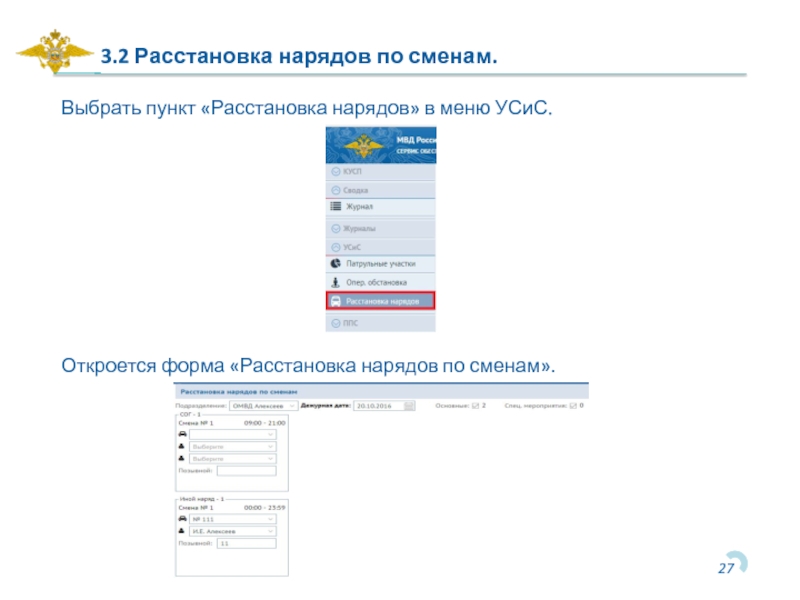Screen dimensions: 800x600
Task: Click Смена № 1 label in СОГ - 1
Action: point(196,423)
